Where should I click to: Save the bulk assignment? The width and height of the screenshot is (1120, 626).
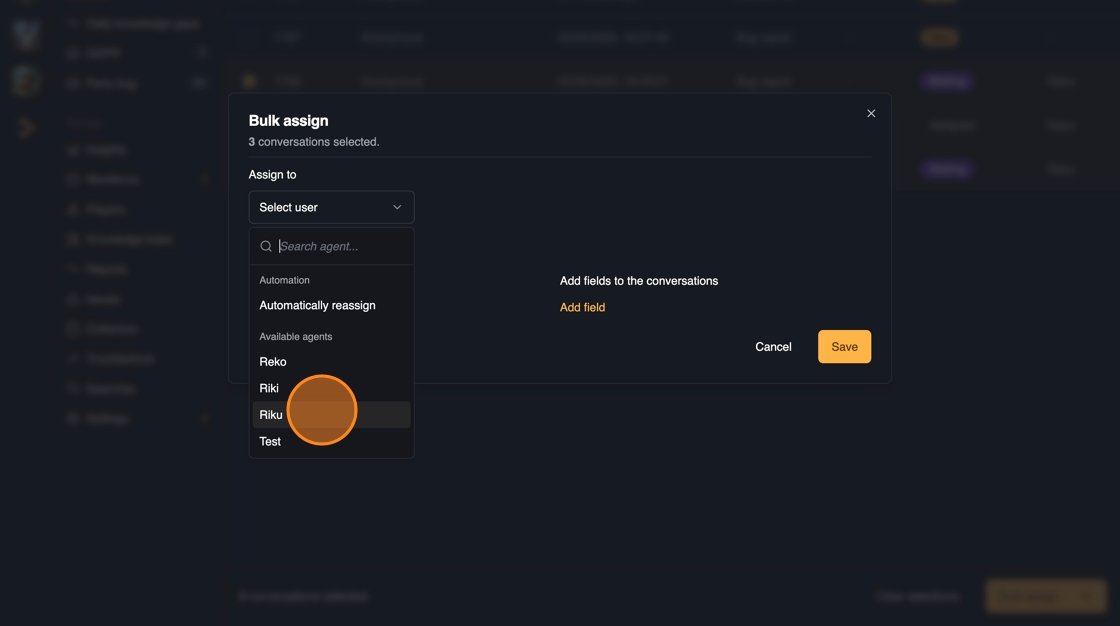[x=844, y=347]
